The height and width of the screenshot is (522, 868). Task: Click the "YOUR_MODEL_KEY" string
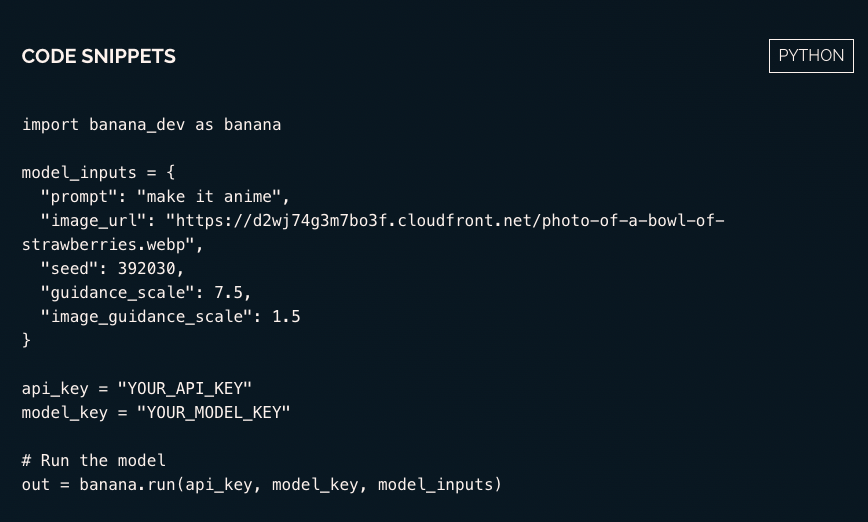click(213, 413)
